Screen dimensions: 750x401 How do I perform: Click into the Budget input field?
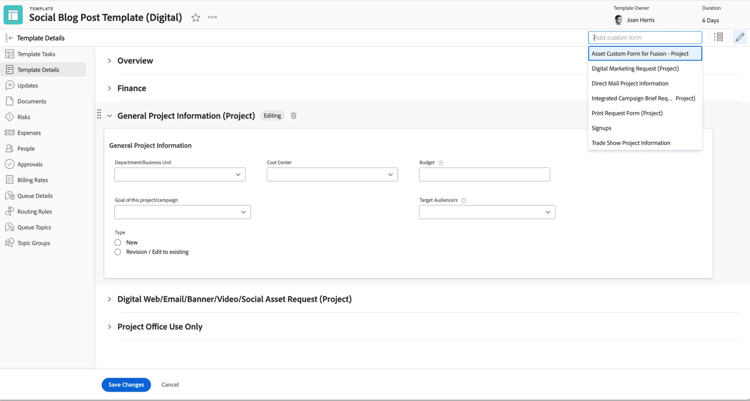coord(484,174)
